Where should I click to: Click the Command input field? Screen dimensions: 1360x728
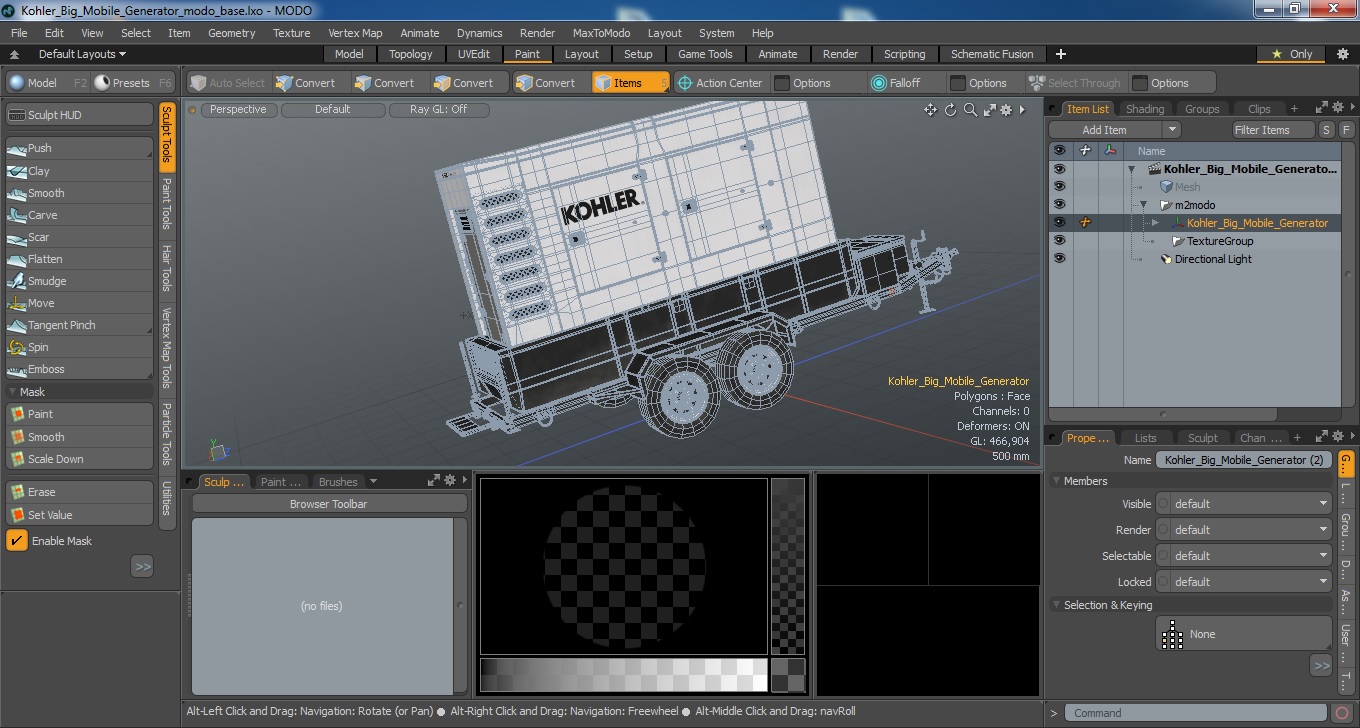[x=1198, y=713]
